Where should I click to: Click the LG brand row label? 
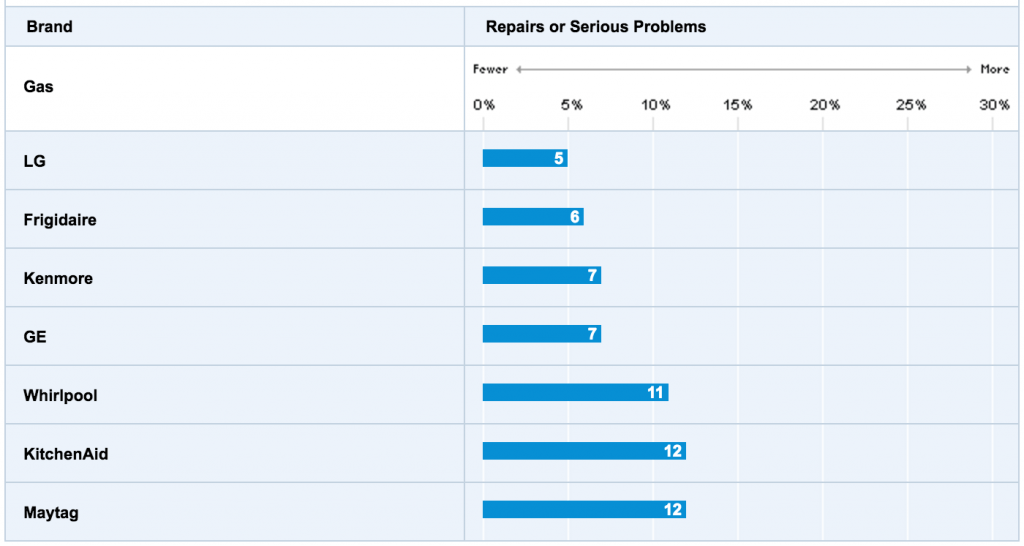coord(35,160)
